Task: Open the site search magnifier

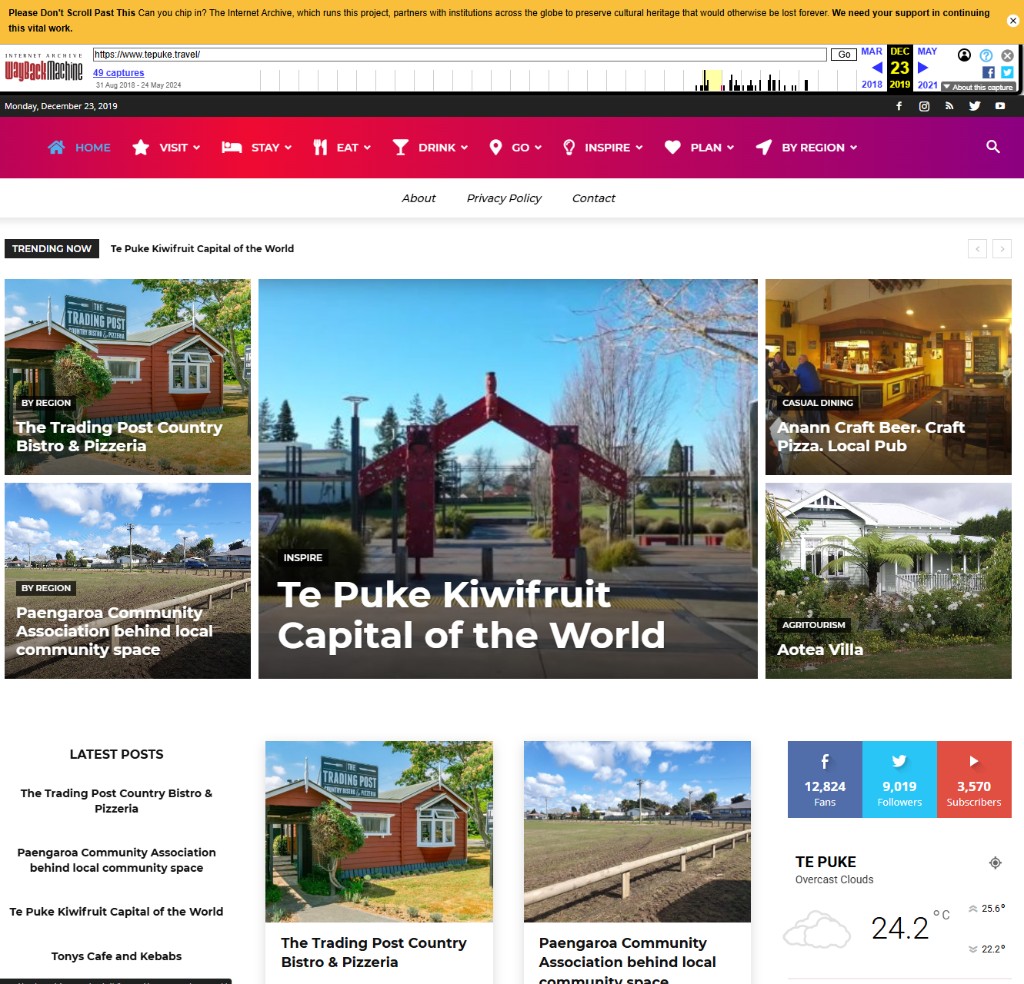Action: (x=993, y=147)
